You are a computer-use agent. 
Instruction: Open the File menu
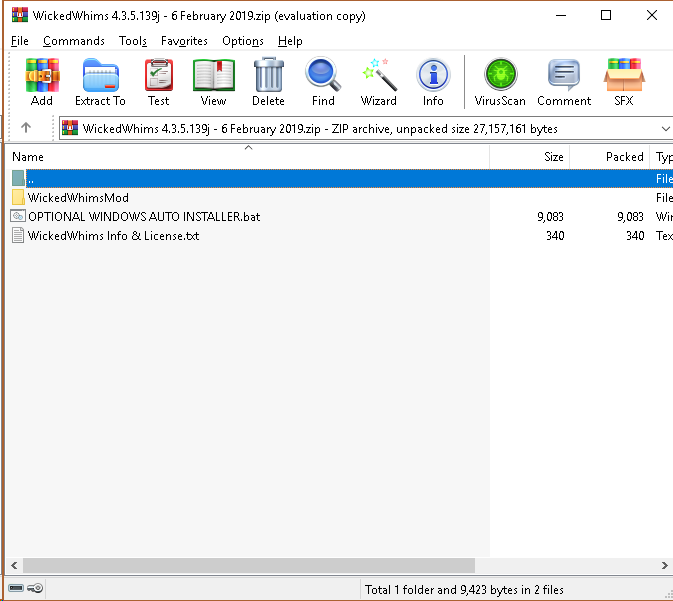tap(20, 41)
